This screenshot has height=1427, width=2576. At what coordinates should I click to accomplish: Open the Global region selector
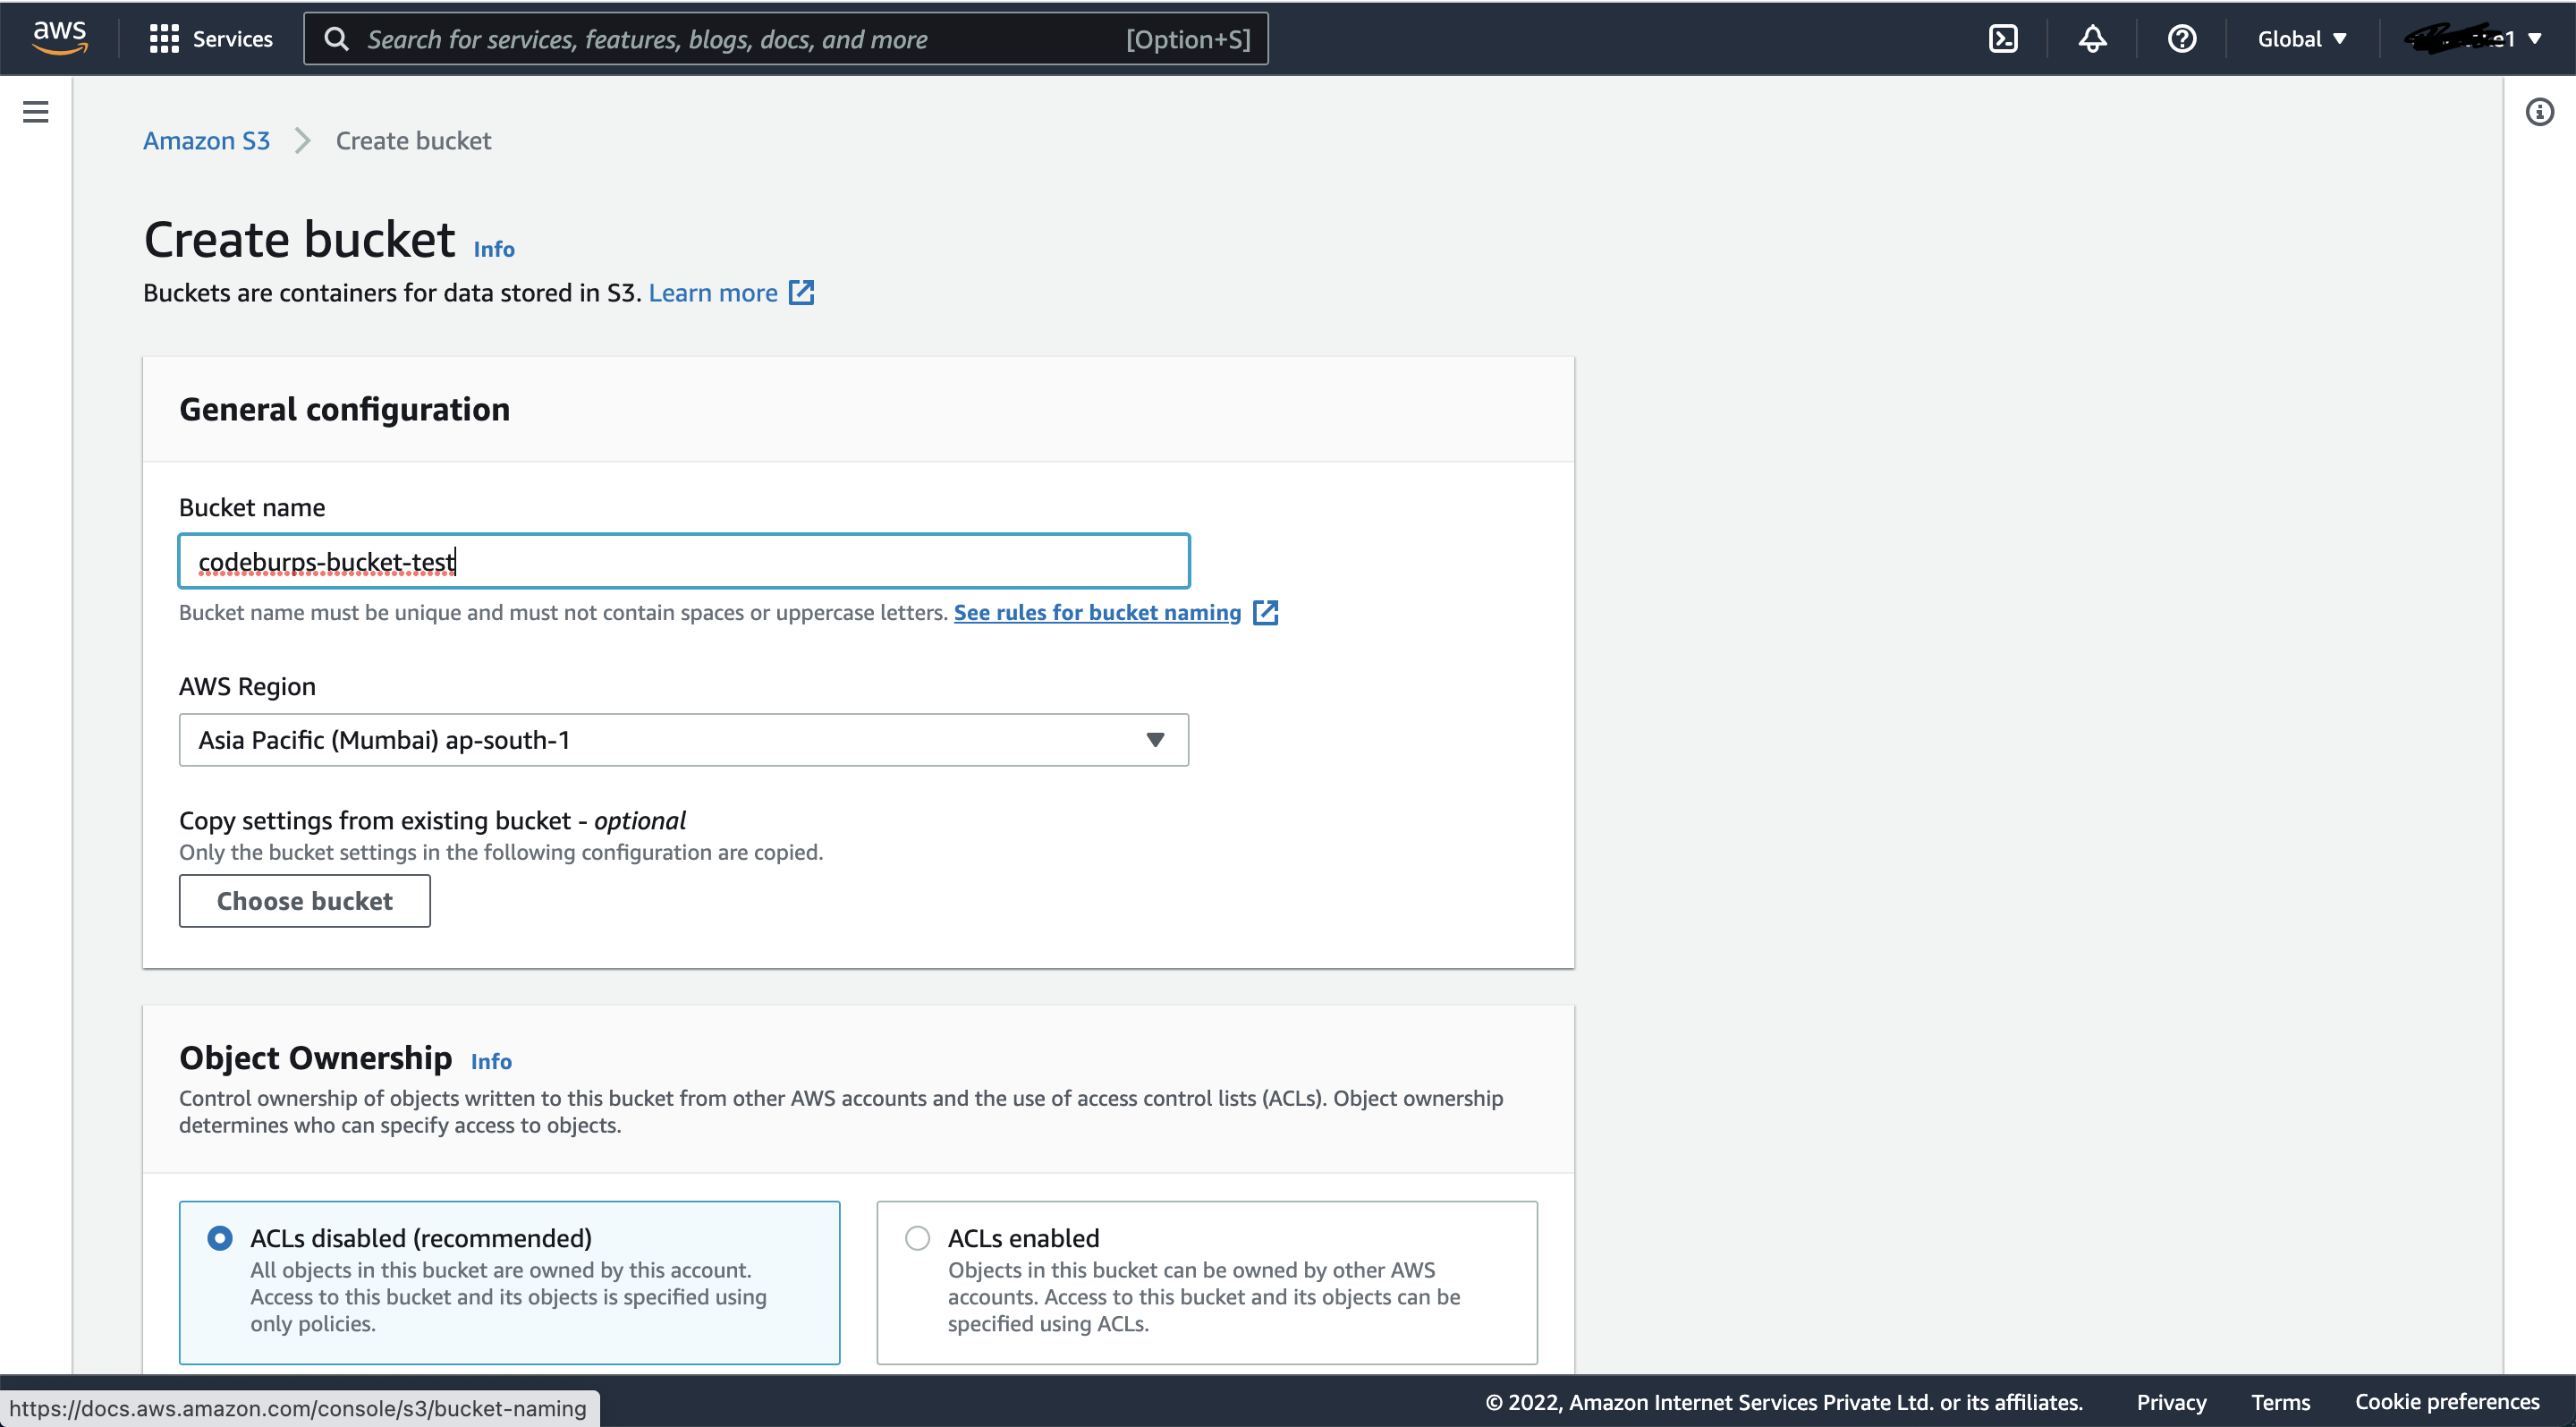(2302, 39)
